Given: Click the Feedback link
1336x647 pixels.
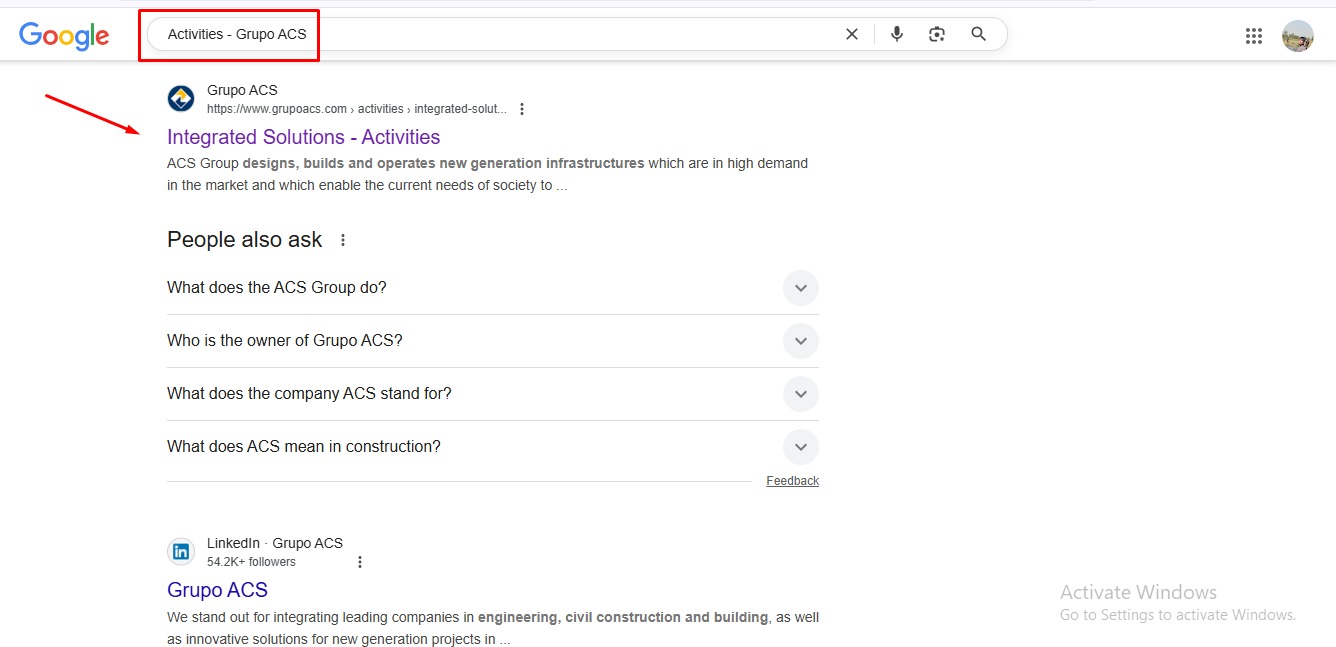Looking at the screenshot, I should tap(792, 481).
